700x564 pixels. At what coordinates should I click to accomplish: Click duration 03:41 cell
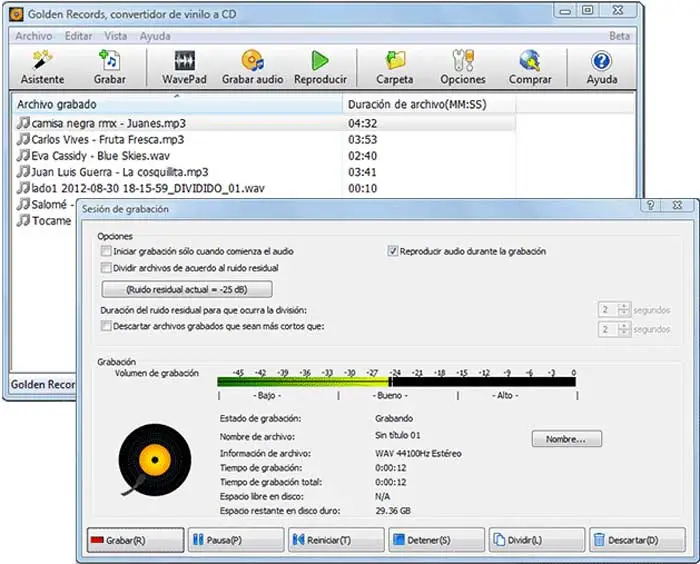tap(362, 171)
